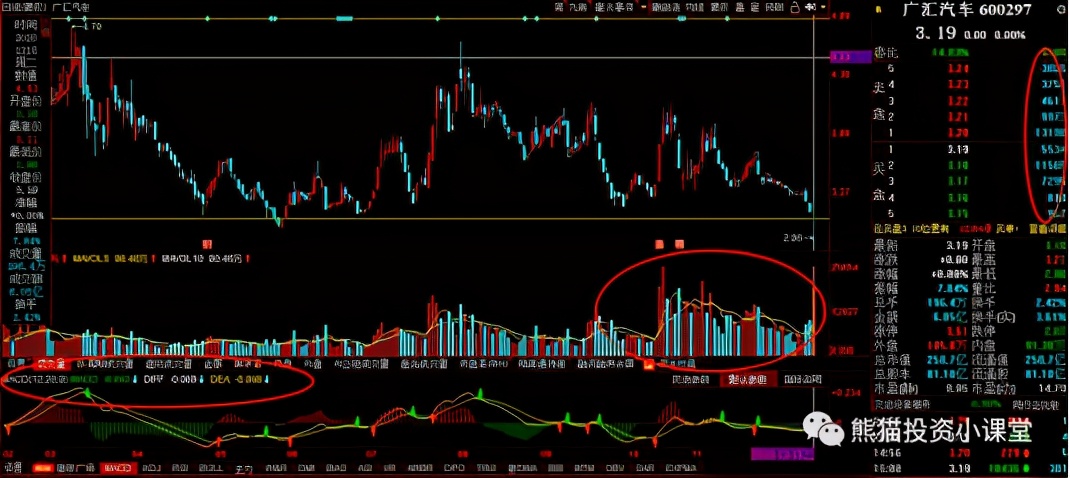The width and height of the screenshot is (1070, 478).
Task: Click the large 3.19 last price beside 0.00
Action: (x=936, y=33)
